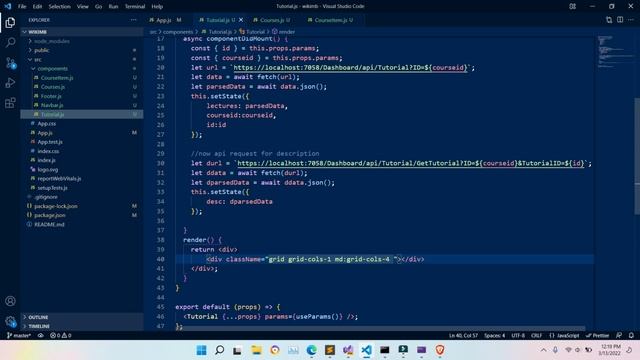Collapse the src folder
This screenshot has width=640, height=360.
pyautogui.click(x=82, y=59)
